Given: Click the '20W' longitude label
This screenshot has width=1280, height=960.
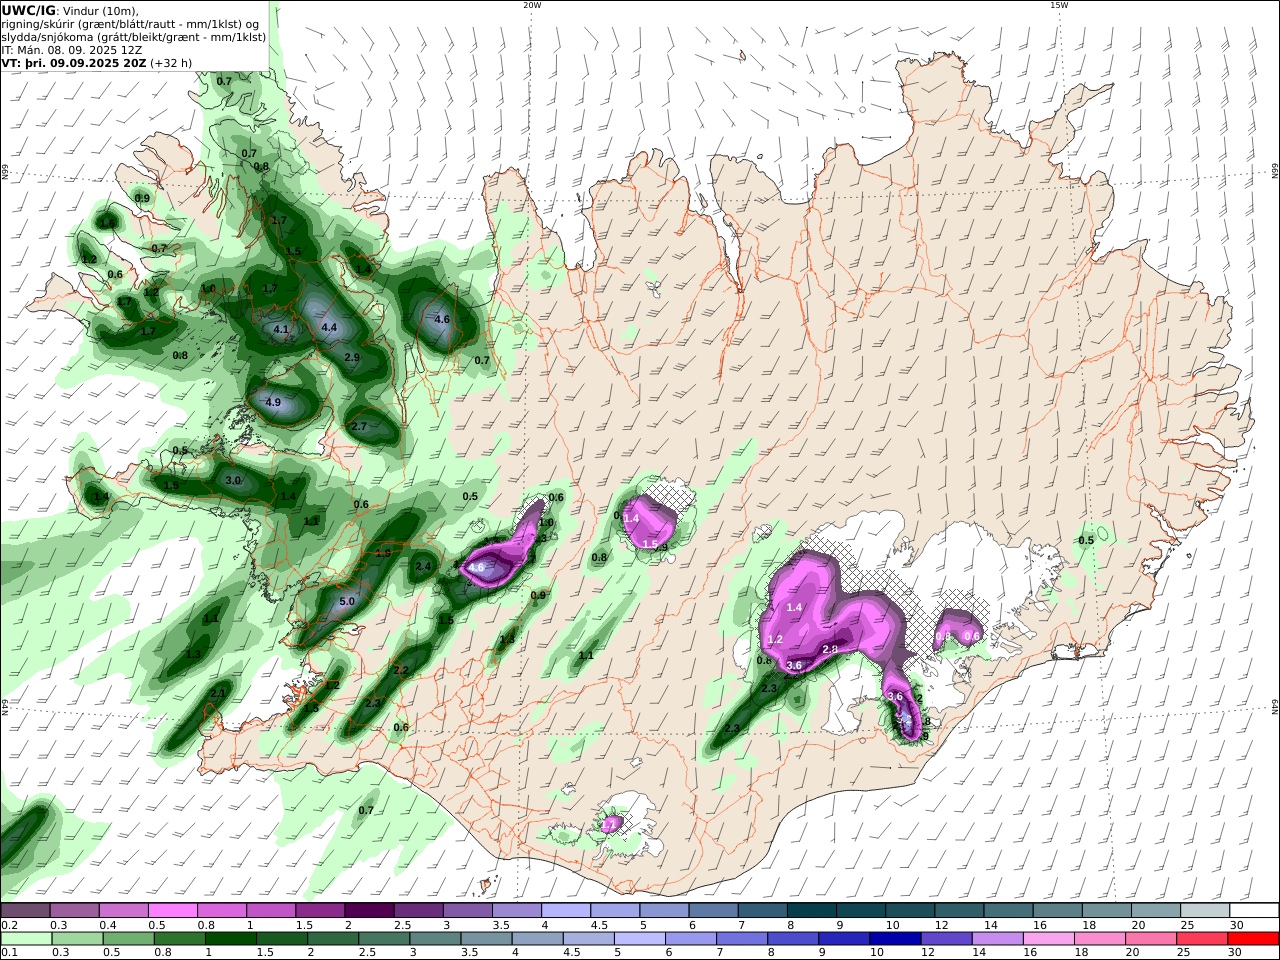Looking at the screenshot, I should tap(532, 5).
